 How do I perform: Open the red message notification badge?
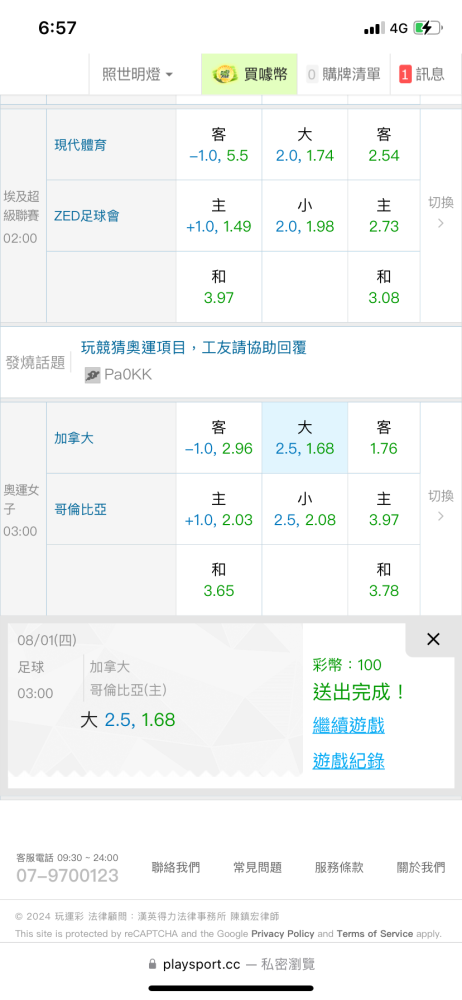pyautogui.click(x=405, y=75)
